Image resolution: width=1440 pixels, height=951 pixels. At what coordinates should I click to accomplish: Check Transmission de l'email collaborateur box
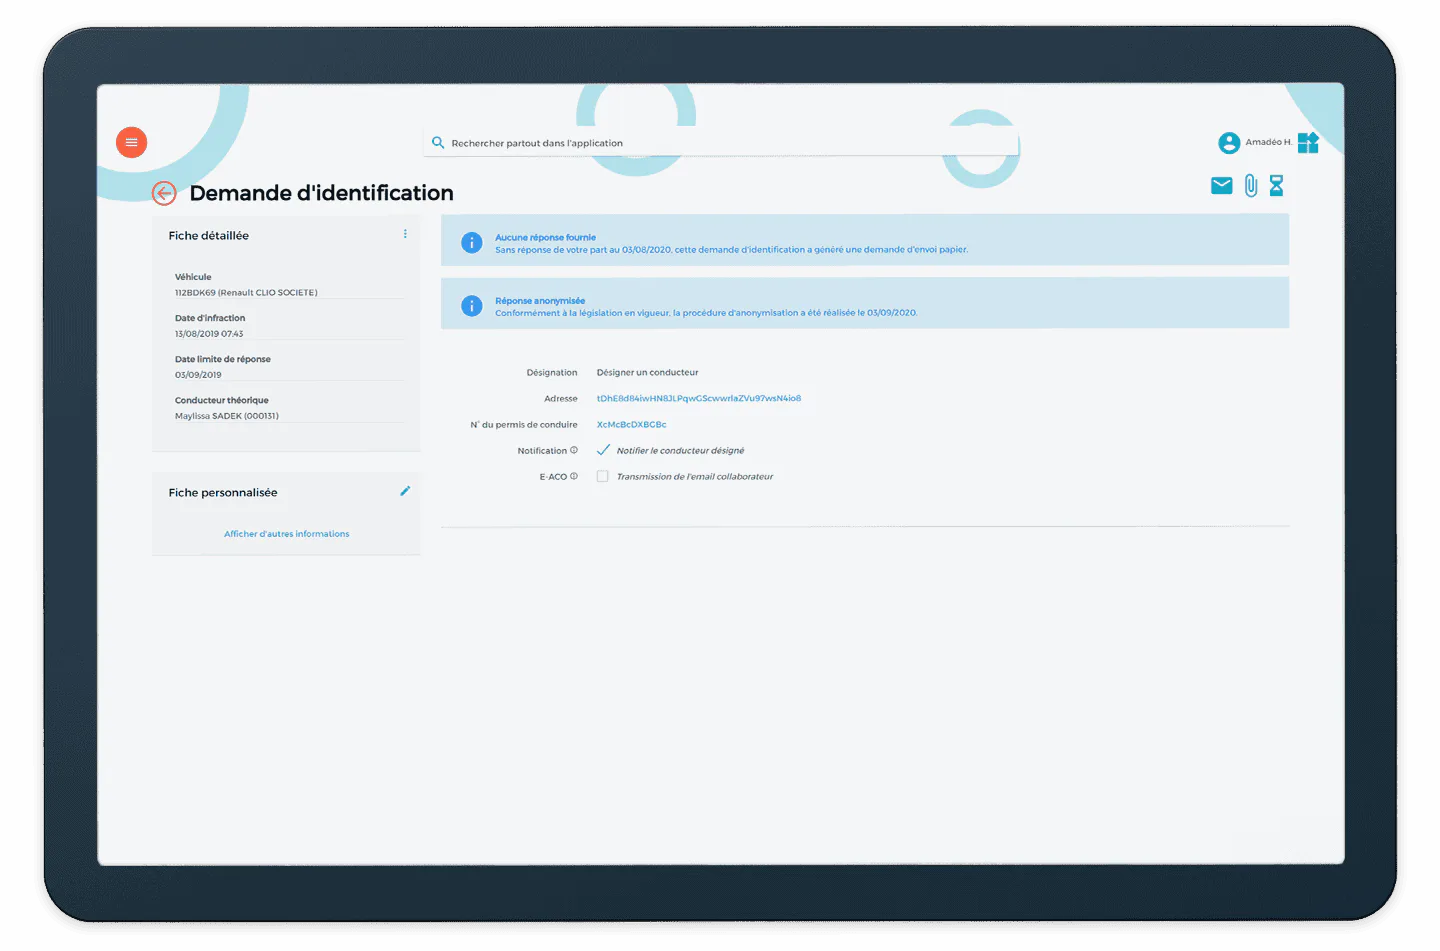pos(602,476)
